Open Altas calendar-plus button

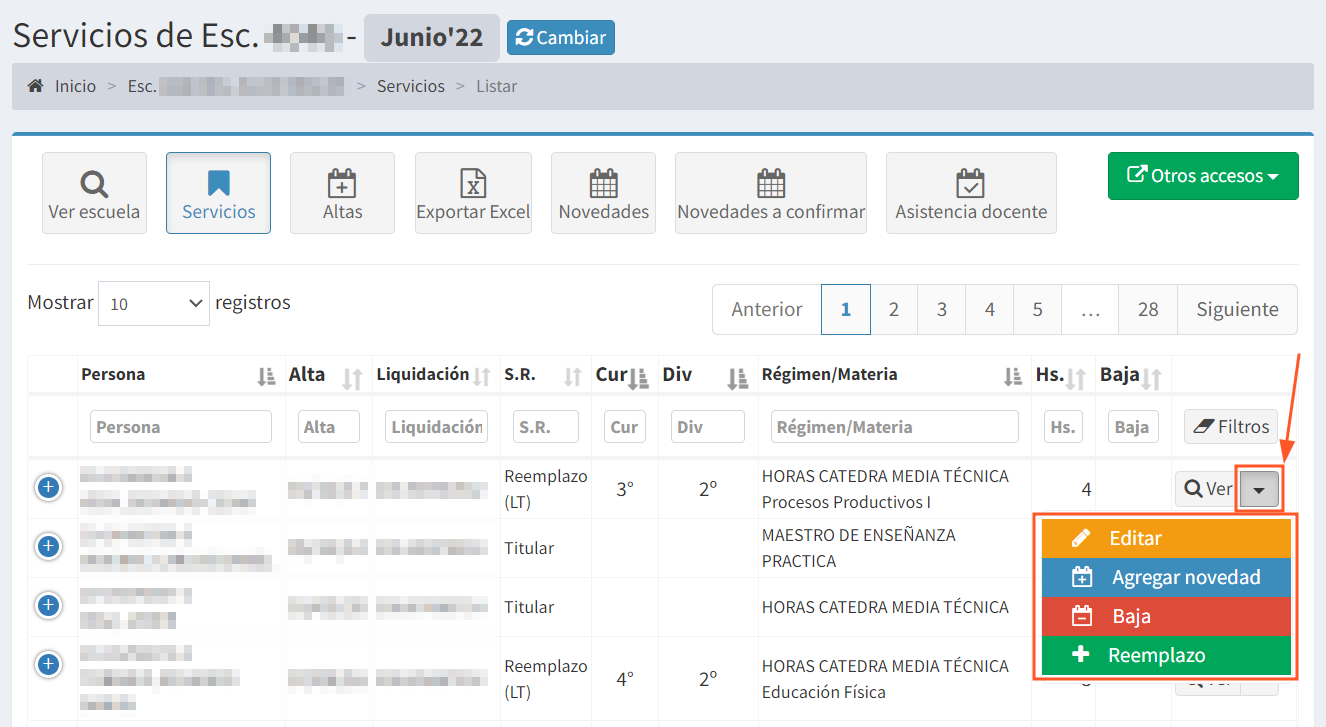pos(342,193)
